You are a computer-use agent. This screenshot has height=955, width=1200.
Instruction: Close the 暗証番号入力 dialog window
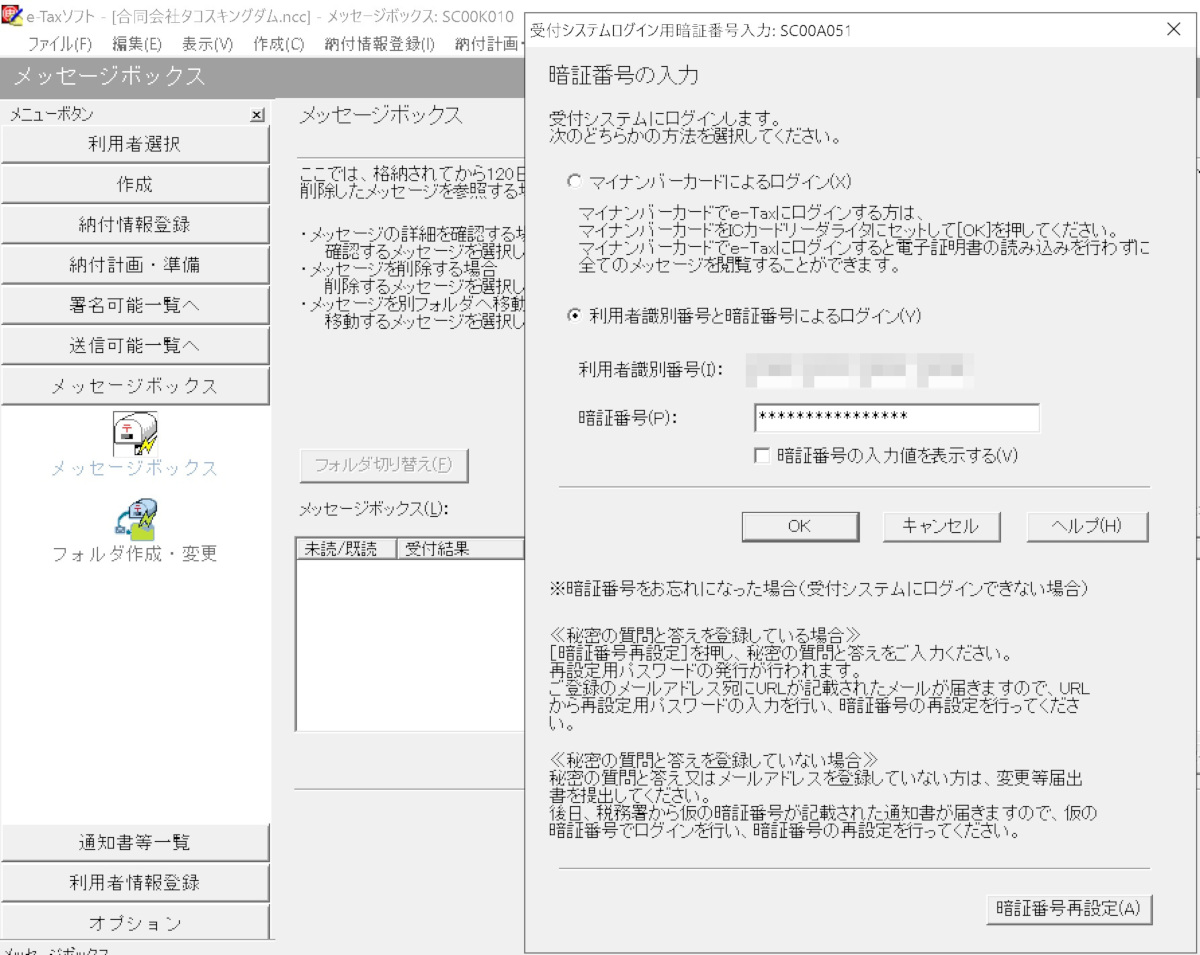(1173, 30)
